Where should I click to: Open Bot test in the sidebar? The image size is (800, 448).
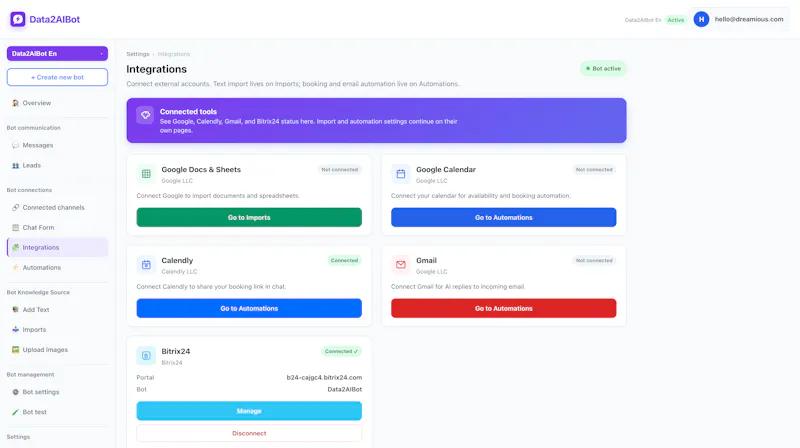tap(57, 412)
